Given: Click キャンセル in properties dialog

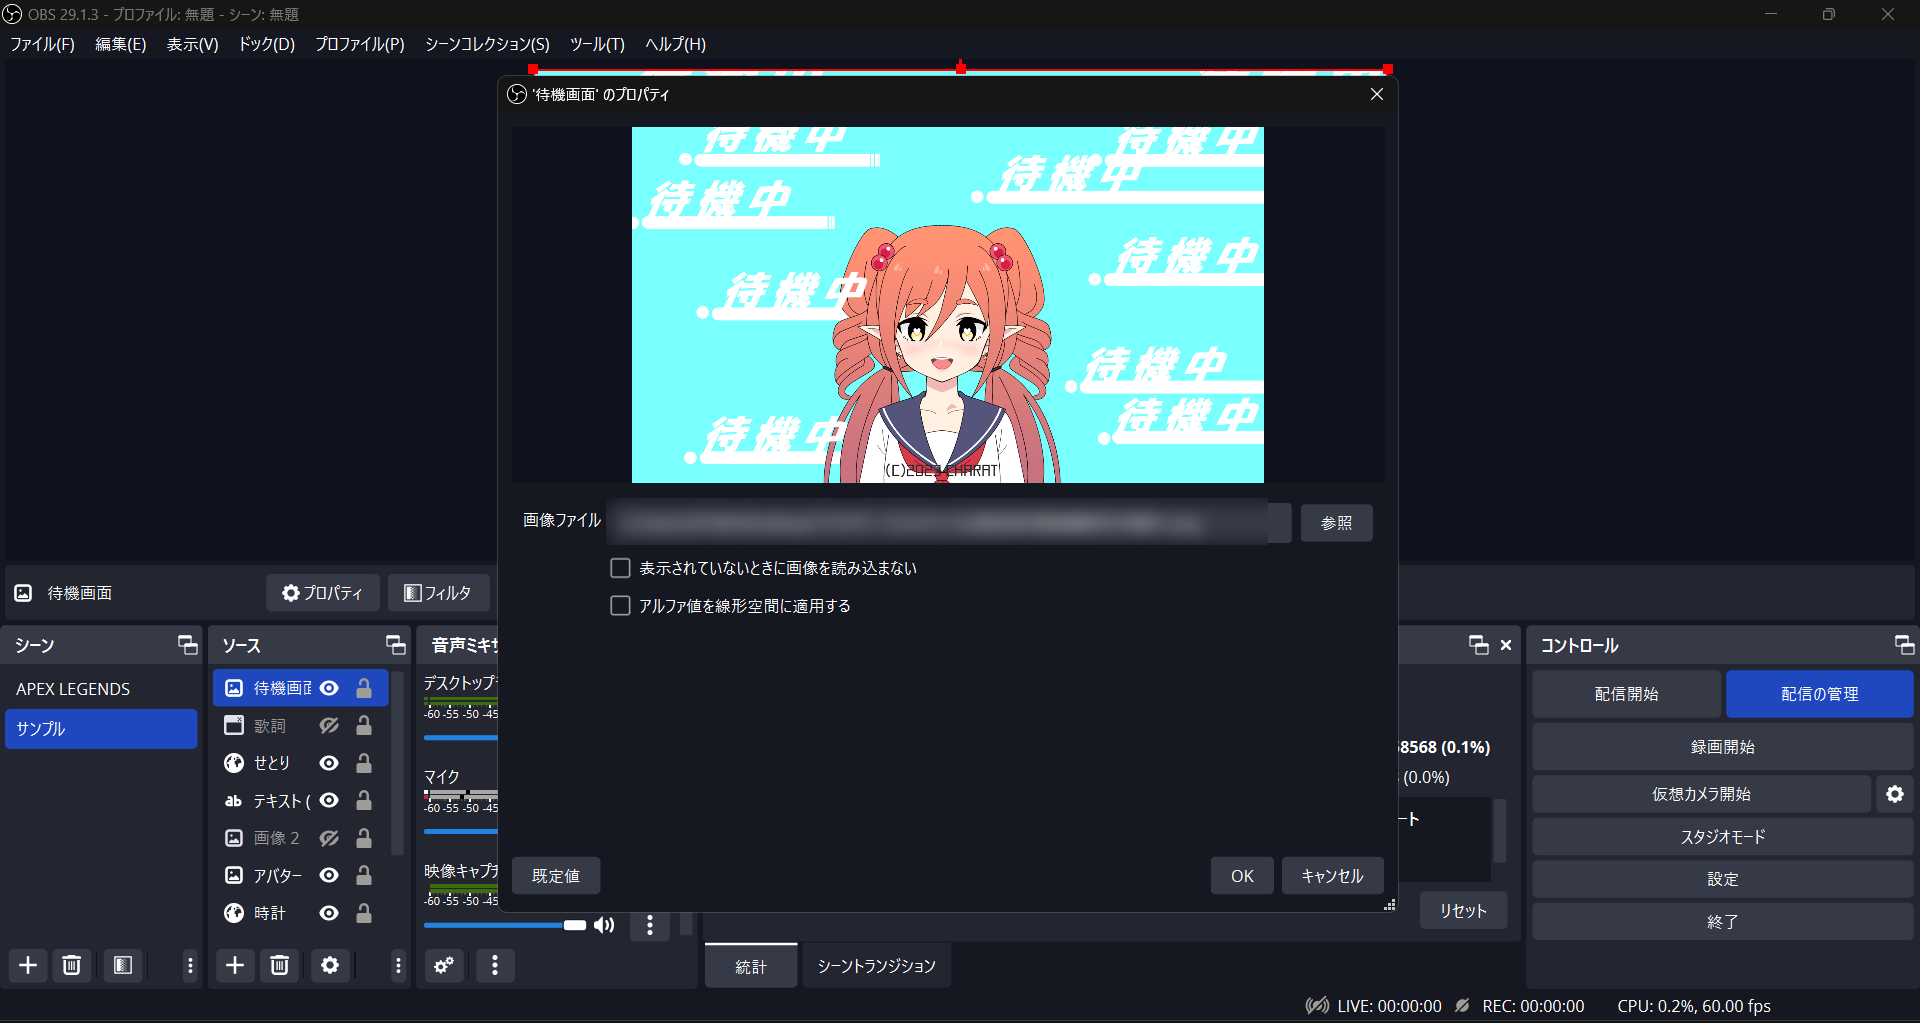Looking at the screenshot, I should tap(1332, 876).
